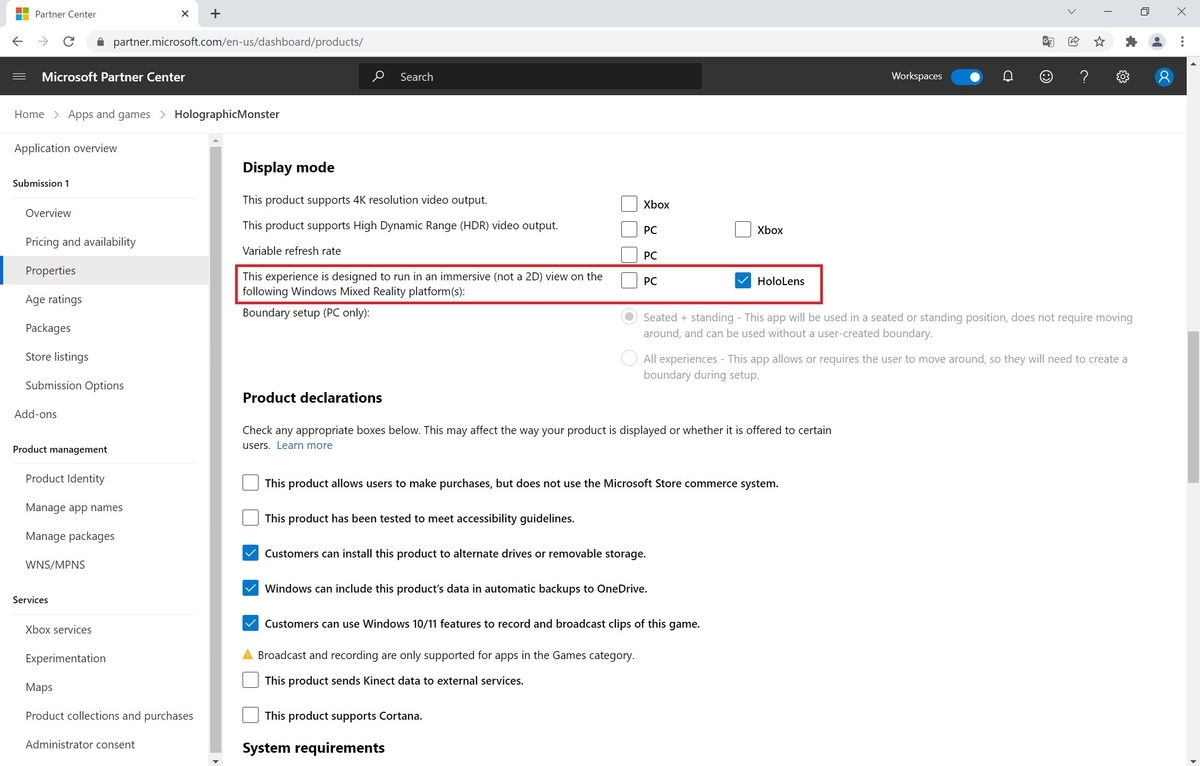Toggle the Workspaces switch
1200x766 pixels.
(967, 77)
